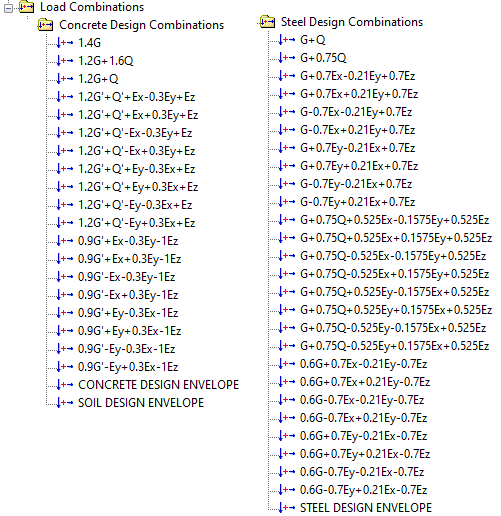Select the Load Combinations label
Screen dimensions: 501x516
(92, 7)
